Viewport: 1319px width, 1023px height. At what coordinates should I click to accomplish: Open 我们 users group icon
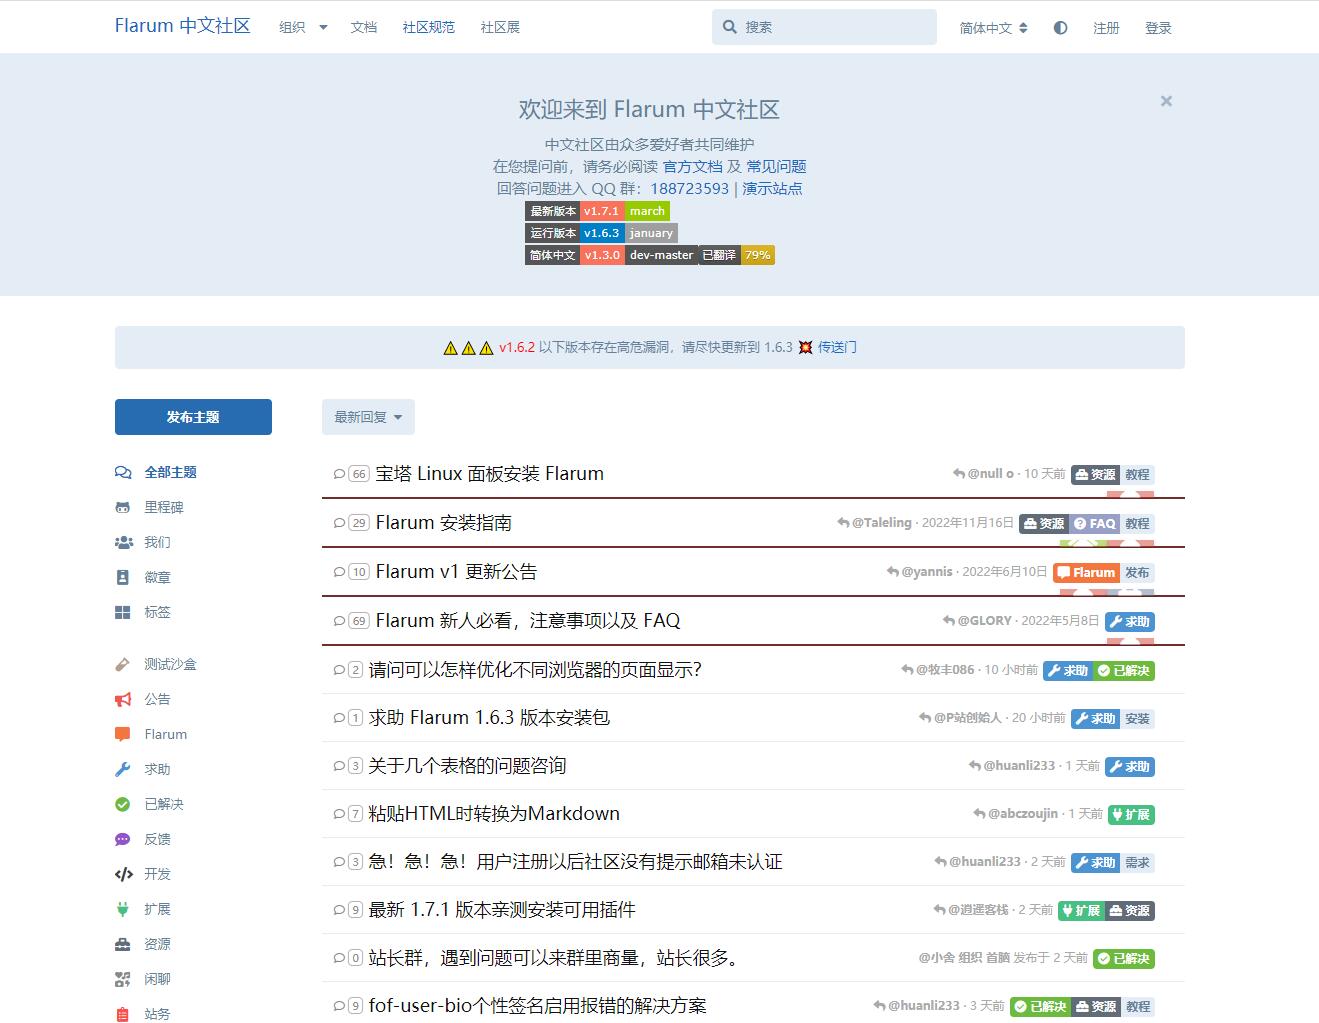click(x=123, y=542)
